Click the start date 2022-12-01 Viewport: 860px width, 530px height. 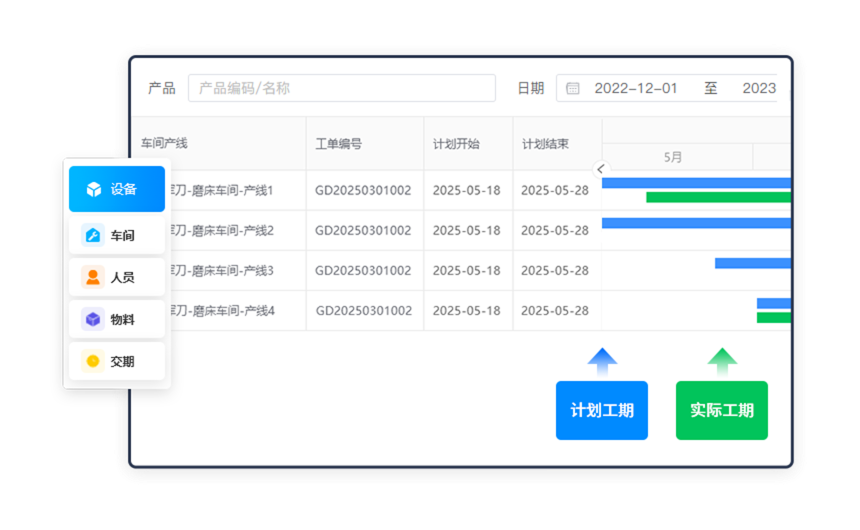(636, 88)
